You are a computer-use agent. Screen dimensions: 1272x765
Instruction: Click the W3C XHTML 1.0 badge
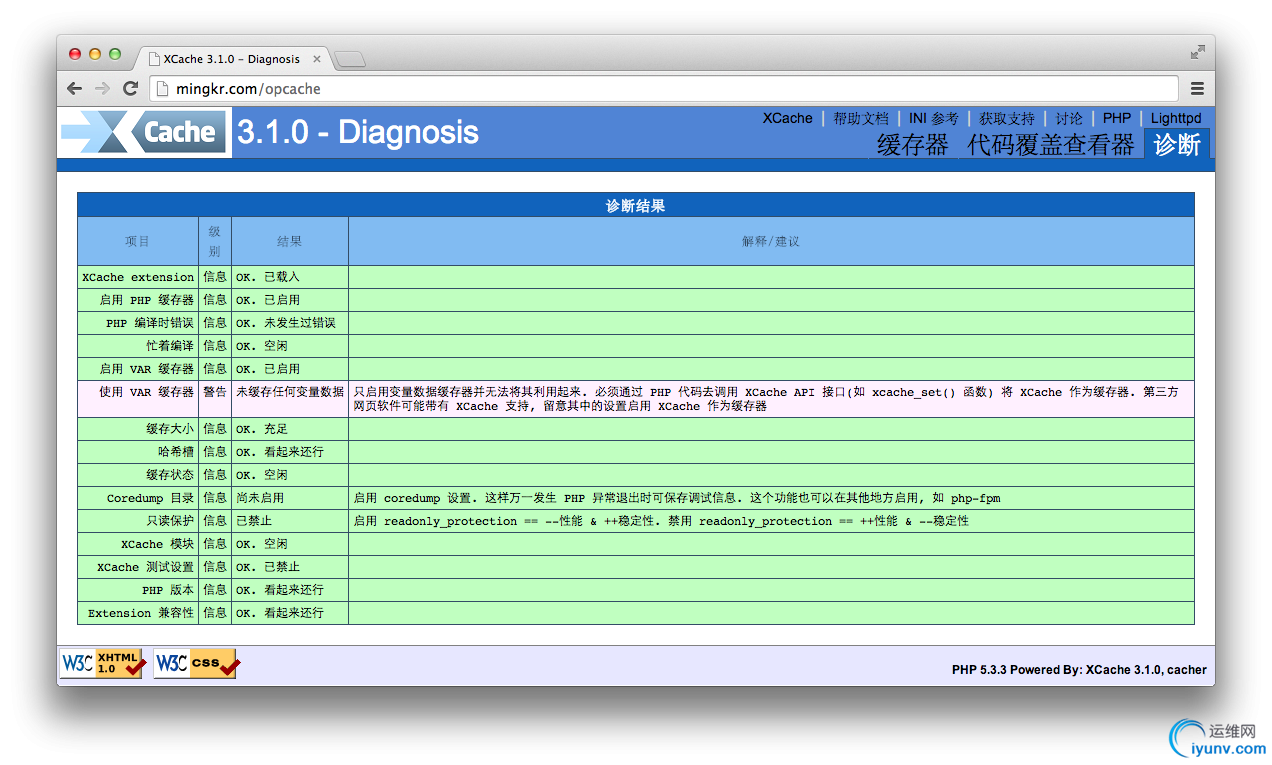[103, 664]
